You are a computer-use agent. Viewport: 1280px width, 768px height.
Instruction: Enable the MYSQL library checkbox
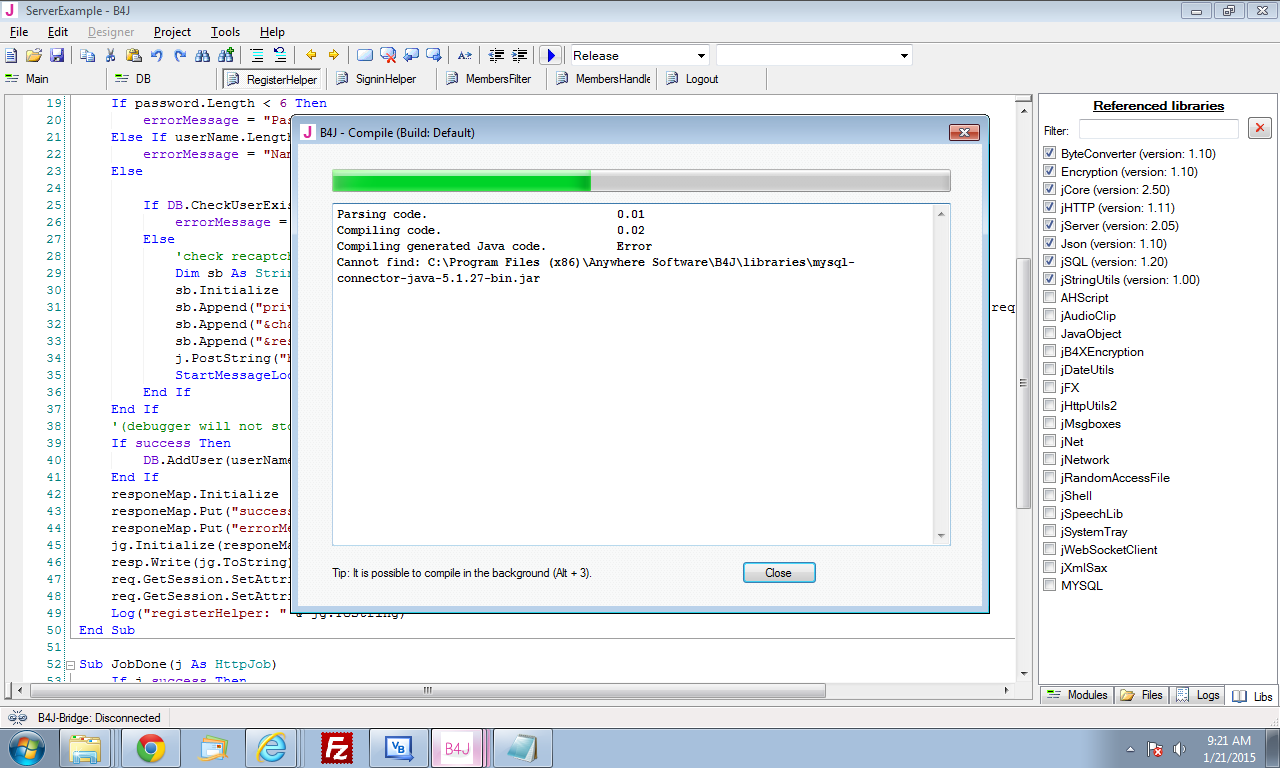pos(1049,586)
